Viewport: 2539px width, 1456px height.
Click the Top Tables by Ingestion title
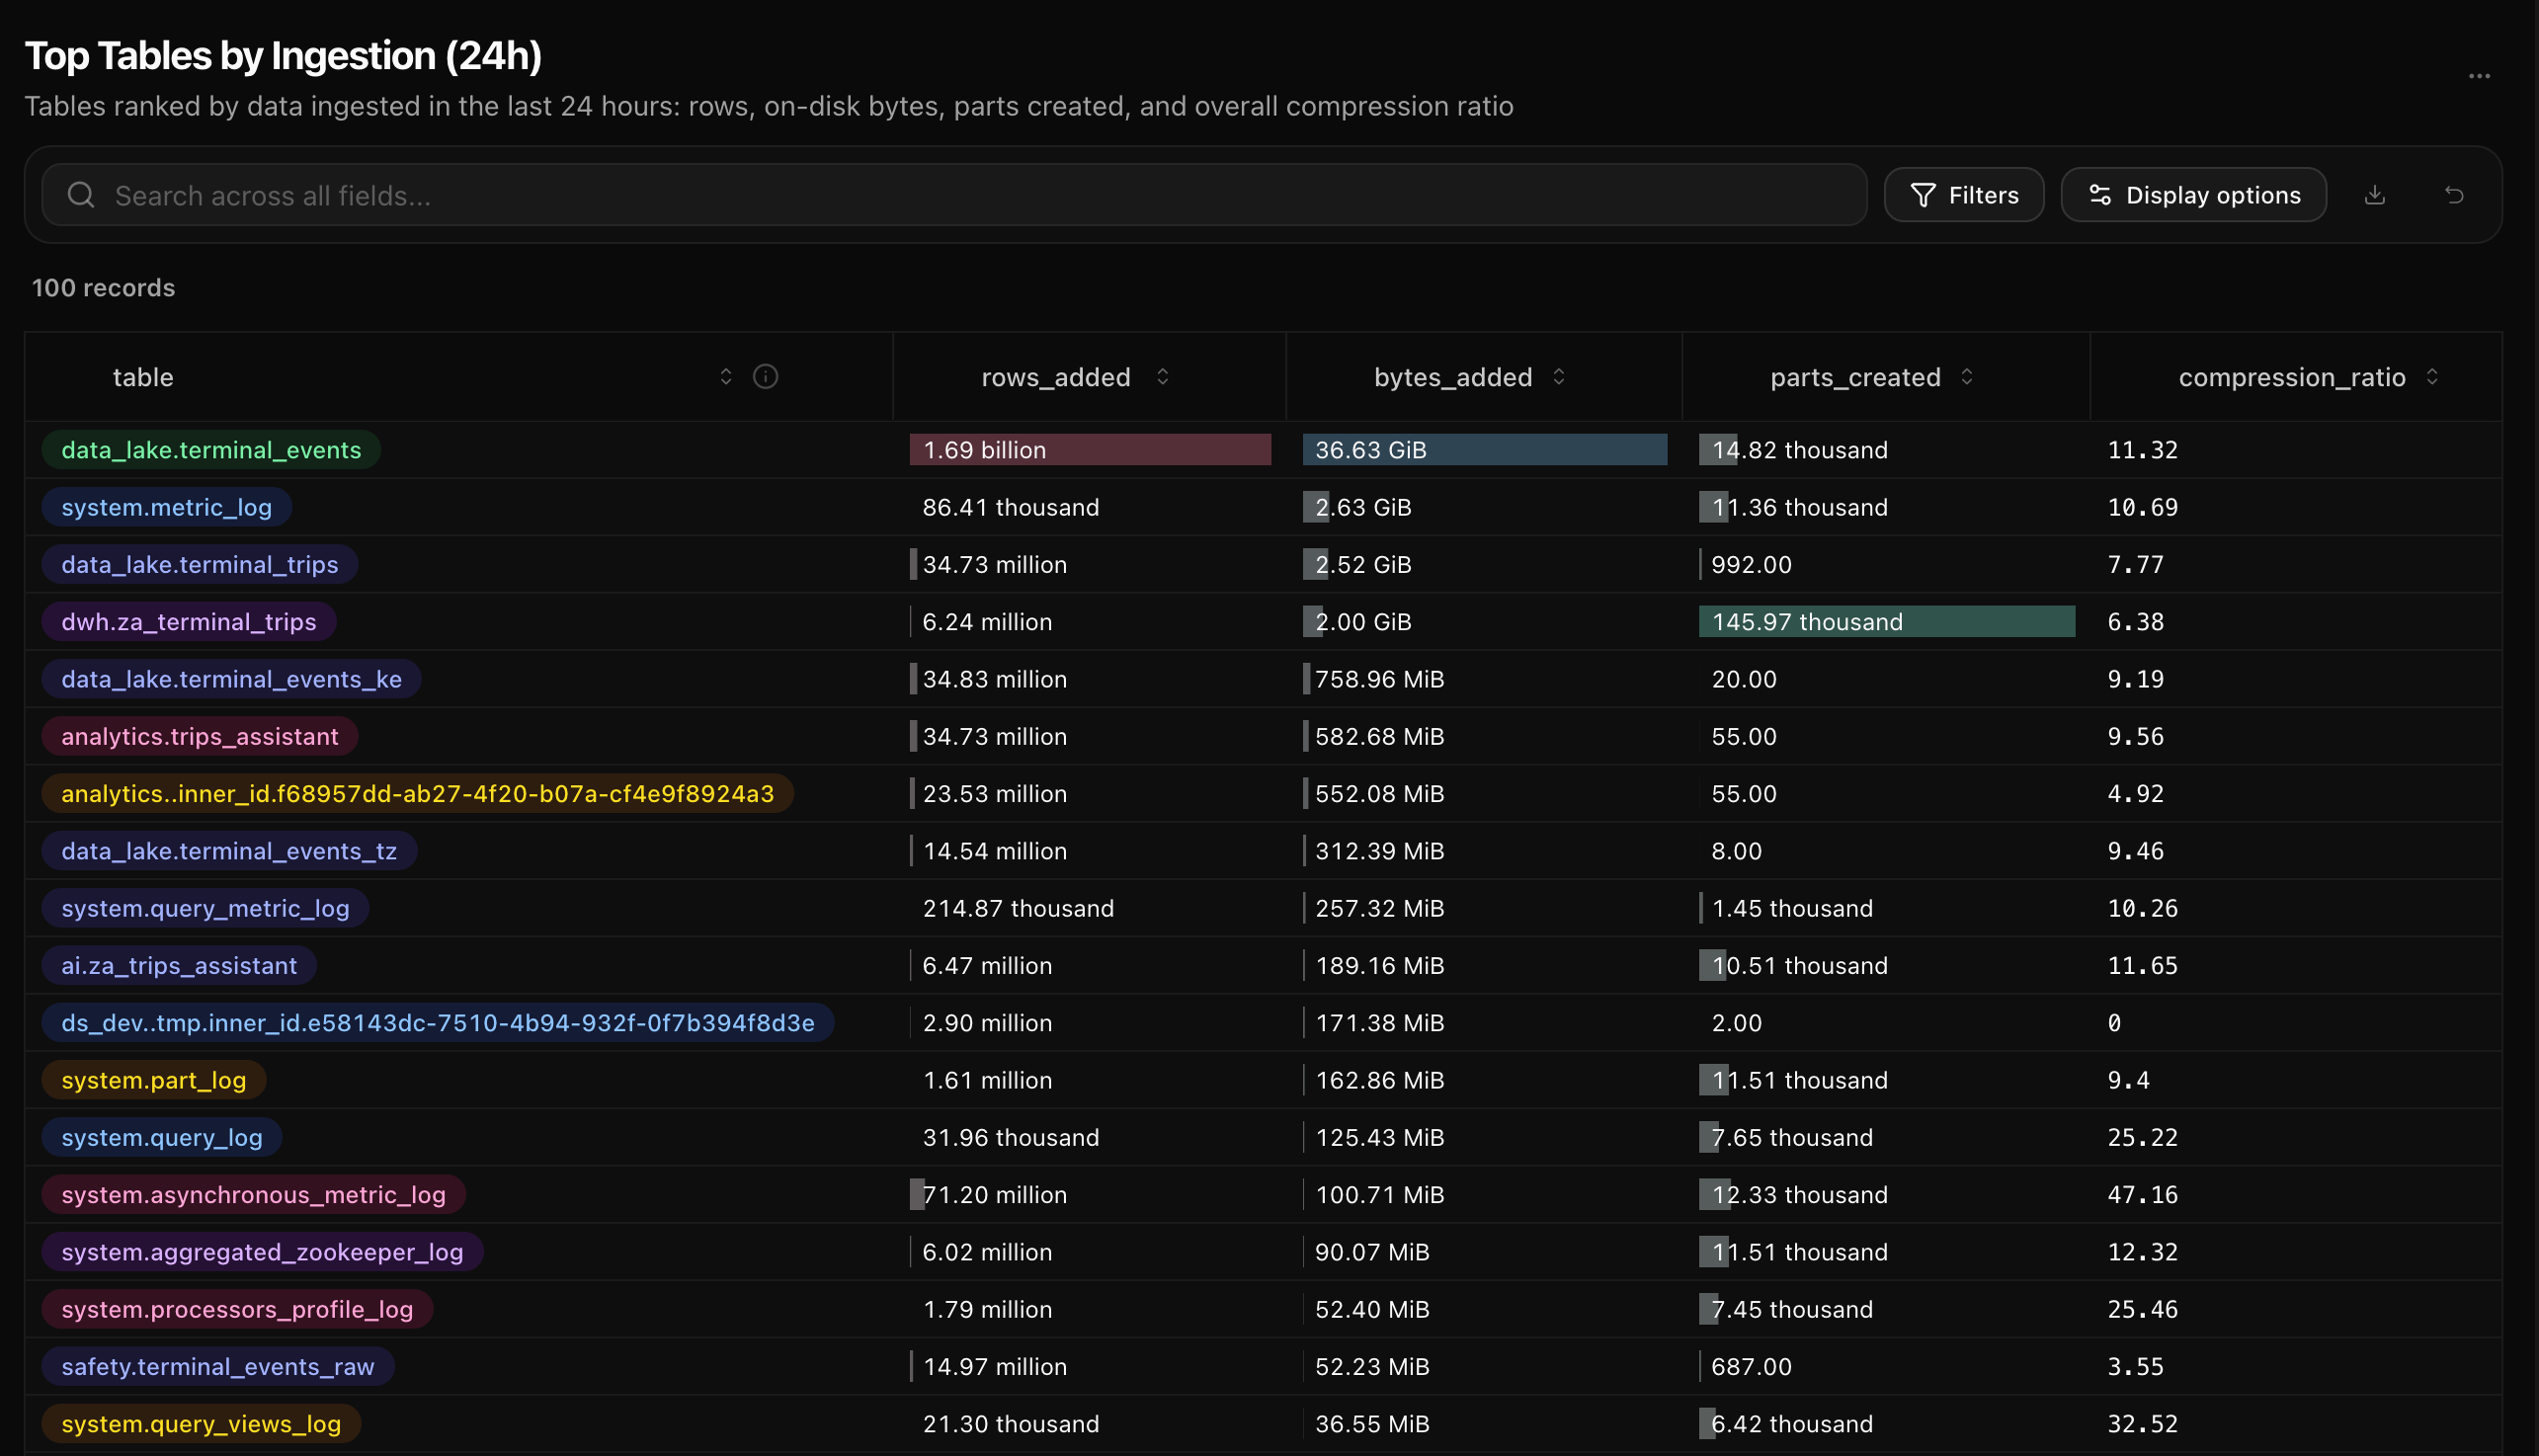pyautogui.click(x=283, y=56)
